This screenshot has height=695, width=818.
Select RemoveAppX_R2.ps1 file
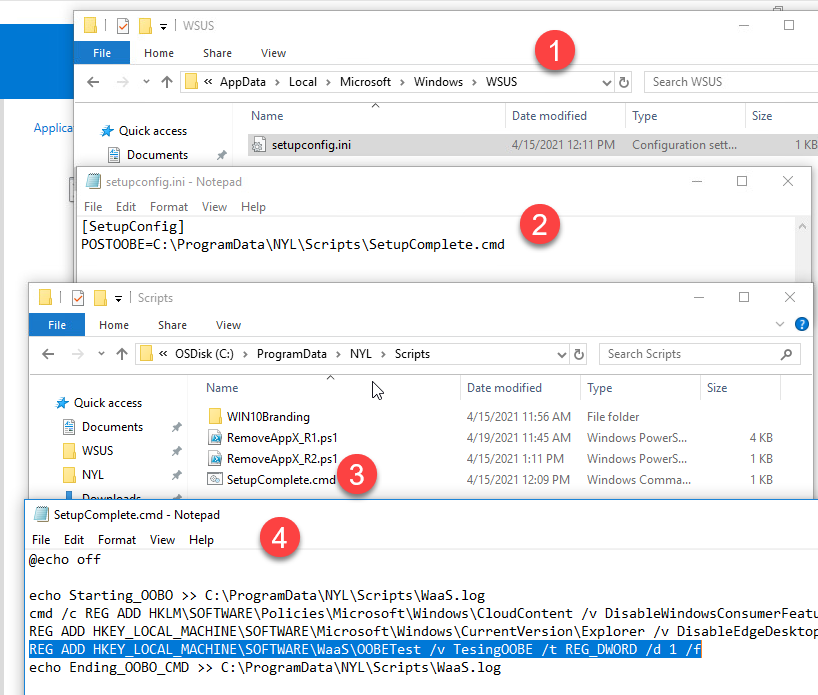pyautogui.click(x=282, y=458)
